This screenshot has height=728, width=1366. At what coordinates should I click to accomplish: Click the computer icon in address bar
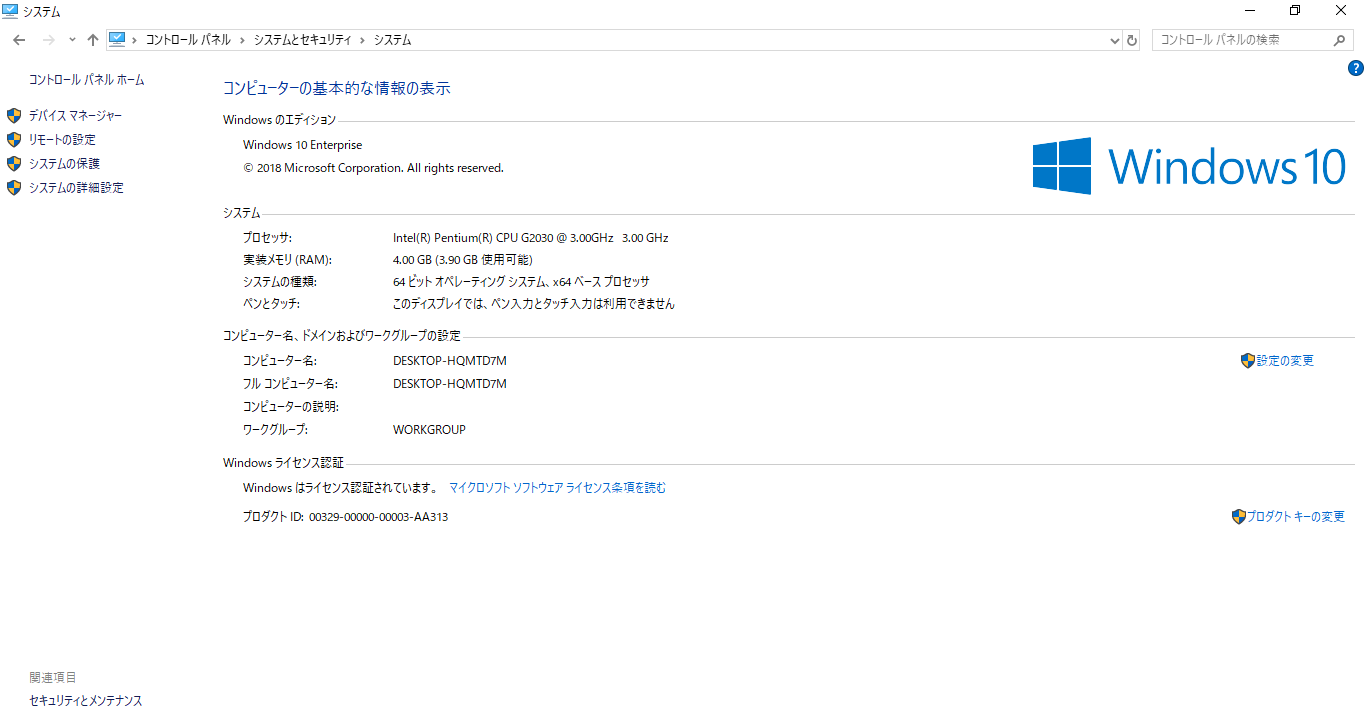click(117, 39)
